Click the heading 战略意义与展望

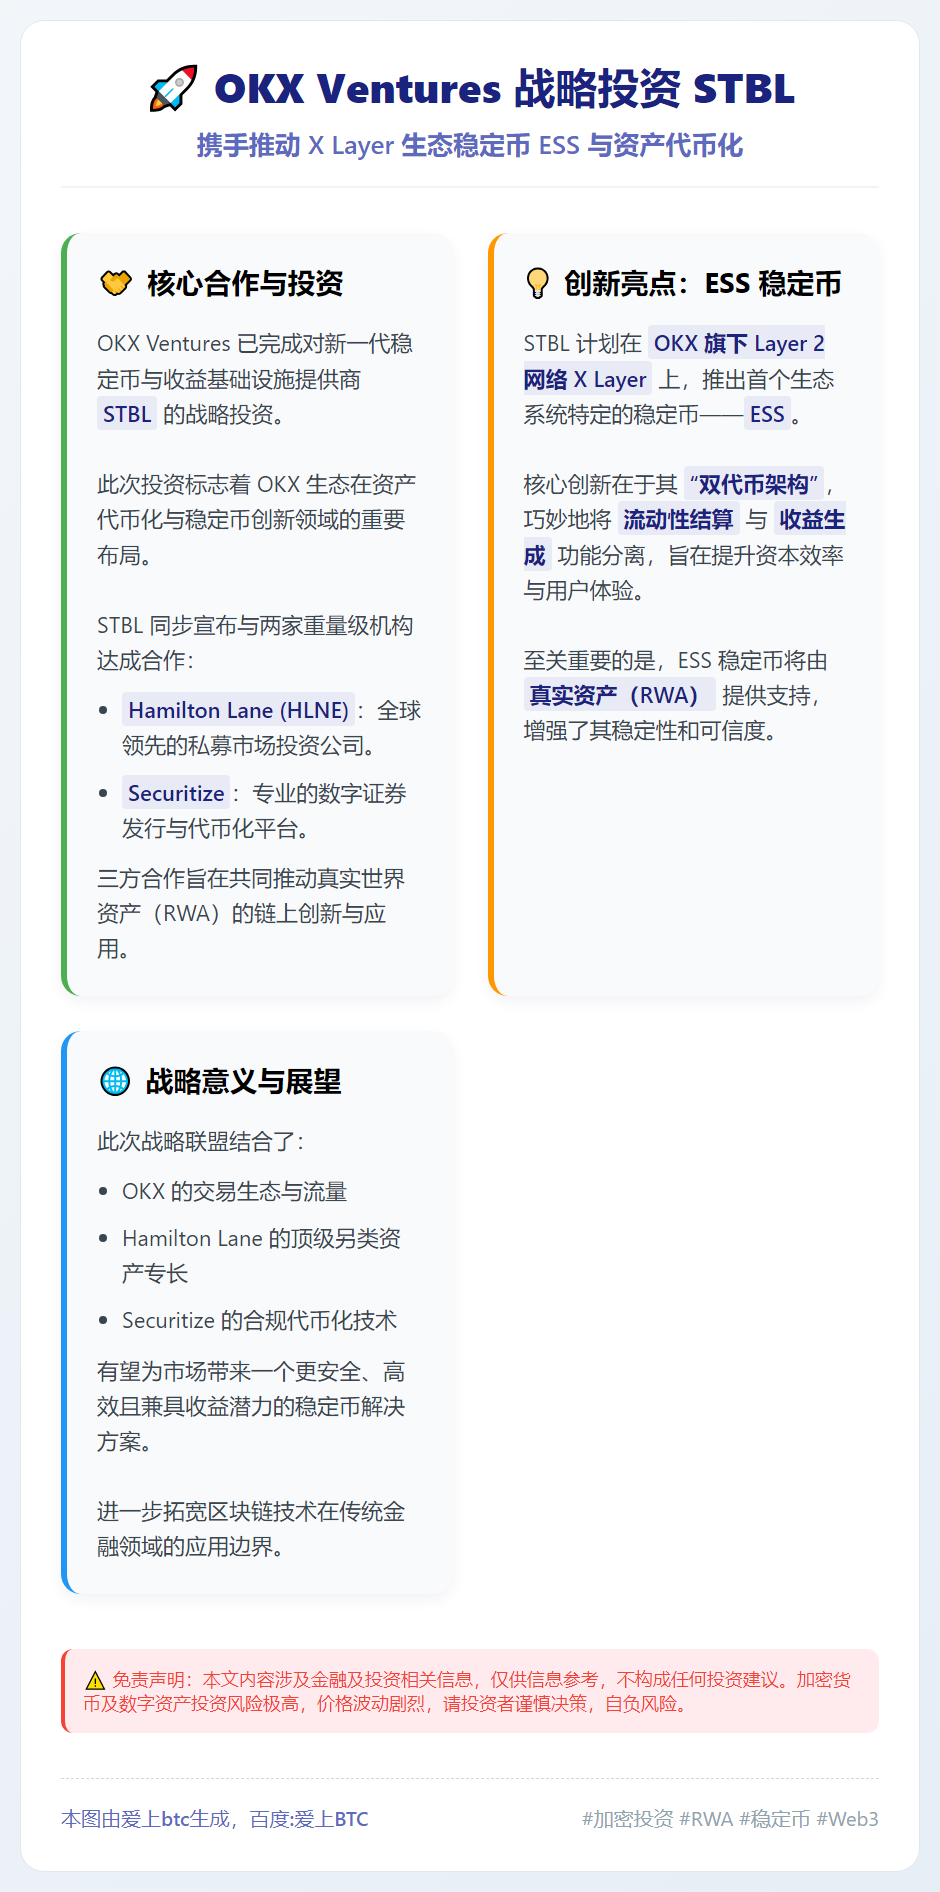244,1081
